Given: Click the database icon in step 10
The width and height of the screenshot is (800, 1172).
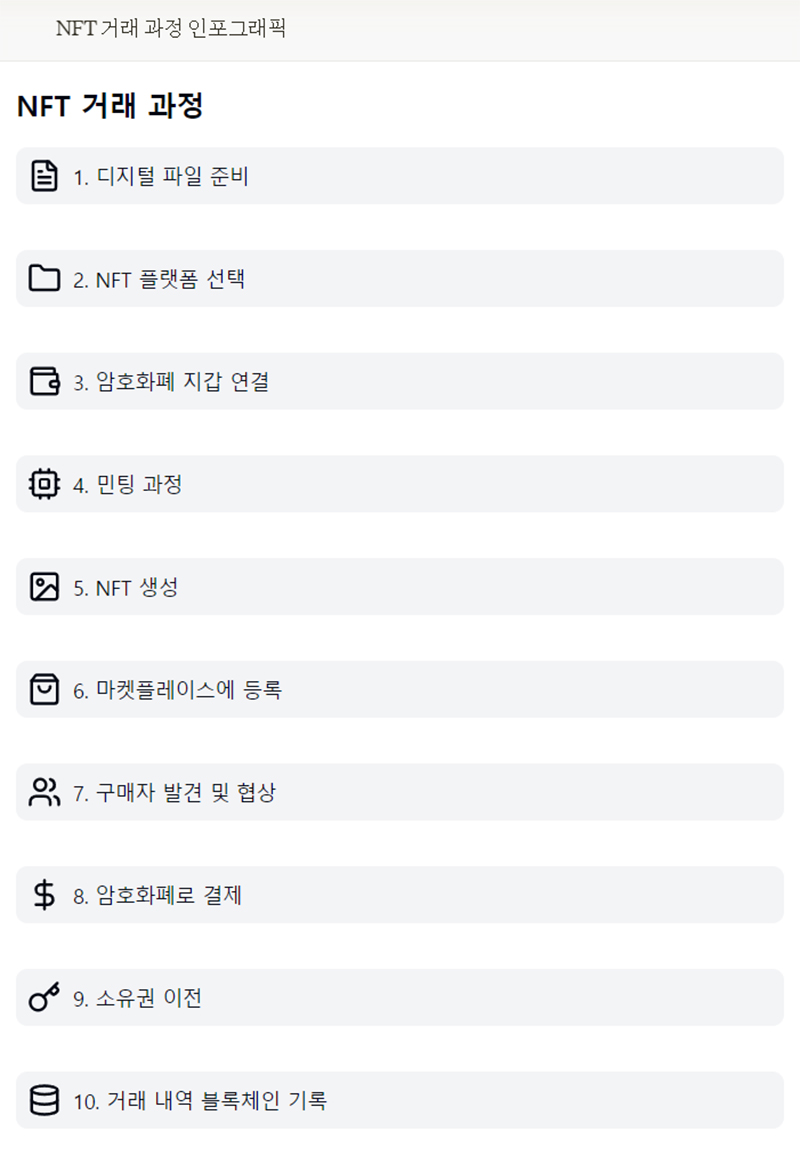Looking at the screenshot, I should (x=44, y=1100).
